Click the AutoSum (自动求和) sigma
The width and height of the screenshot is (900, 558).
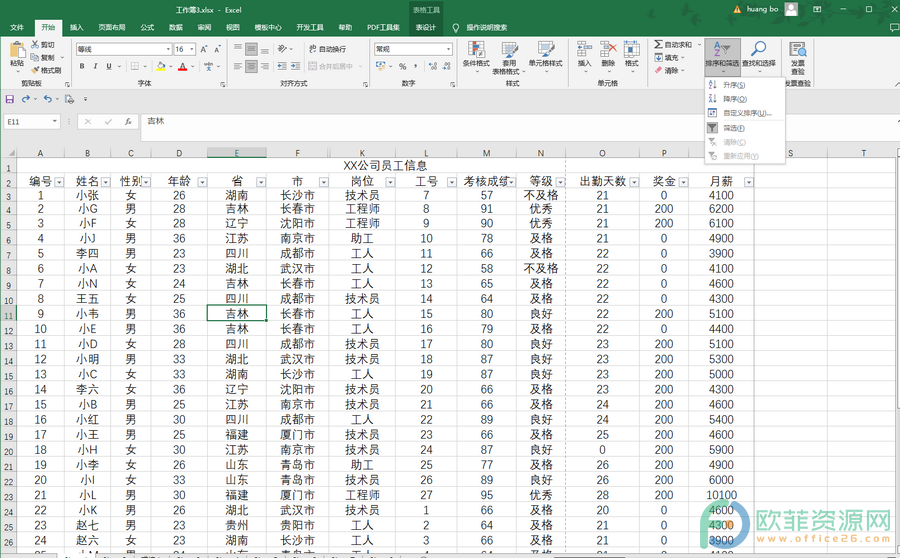pos(658,44)
